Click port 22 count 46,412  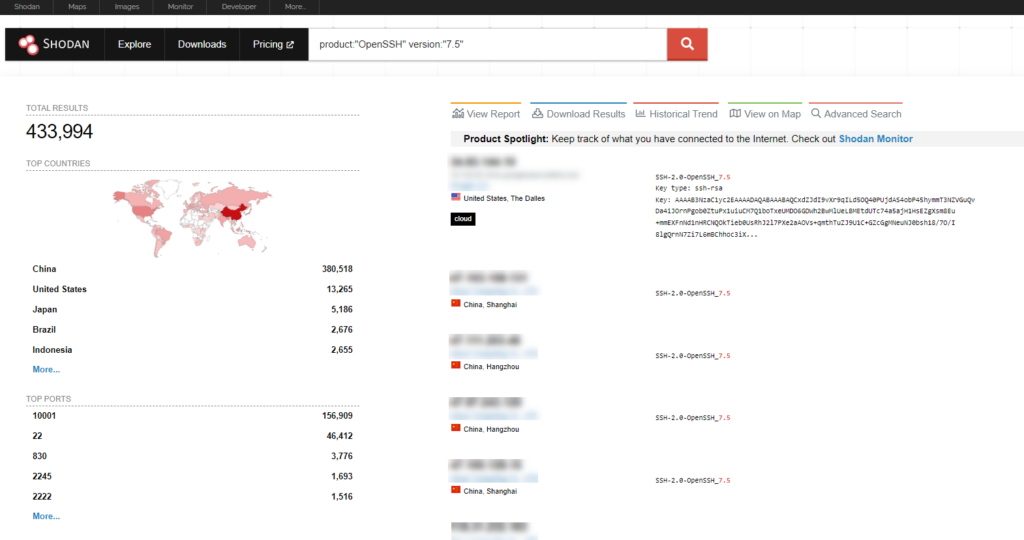pyautogui.click(x=339, y=436)
